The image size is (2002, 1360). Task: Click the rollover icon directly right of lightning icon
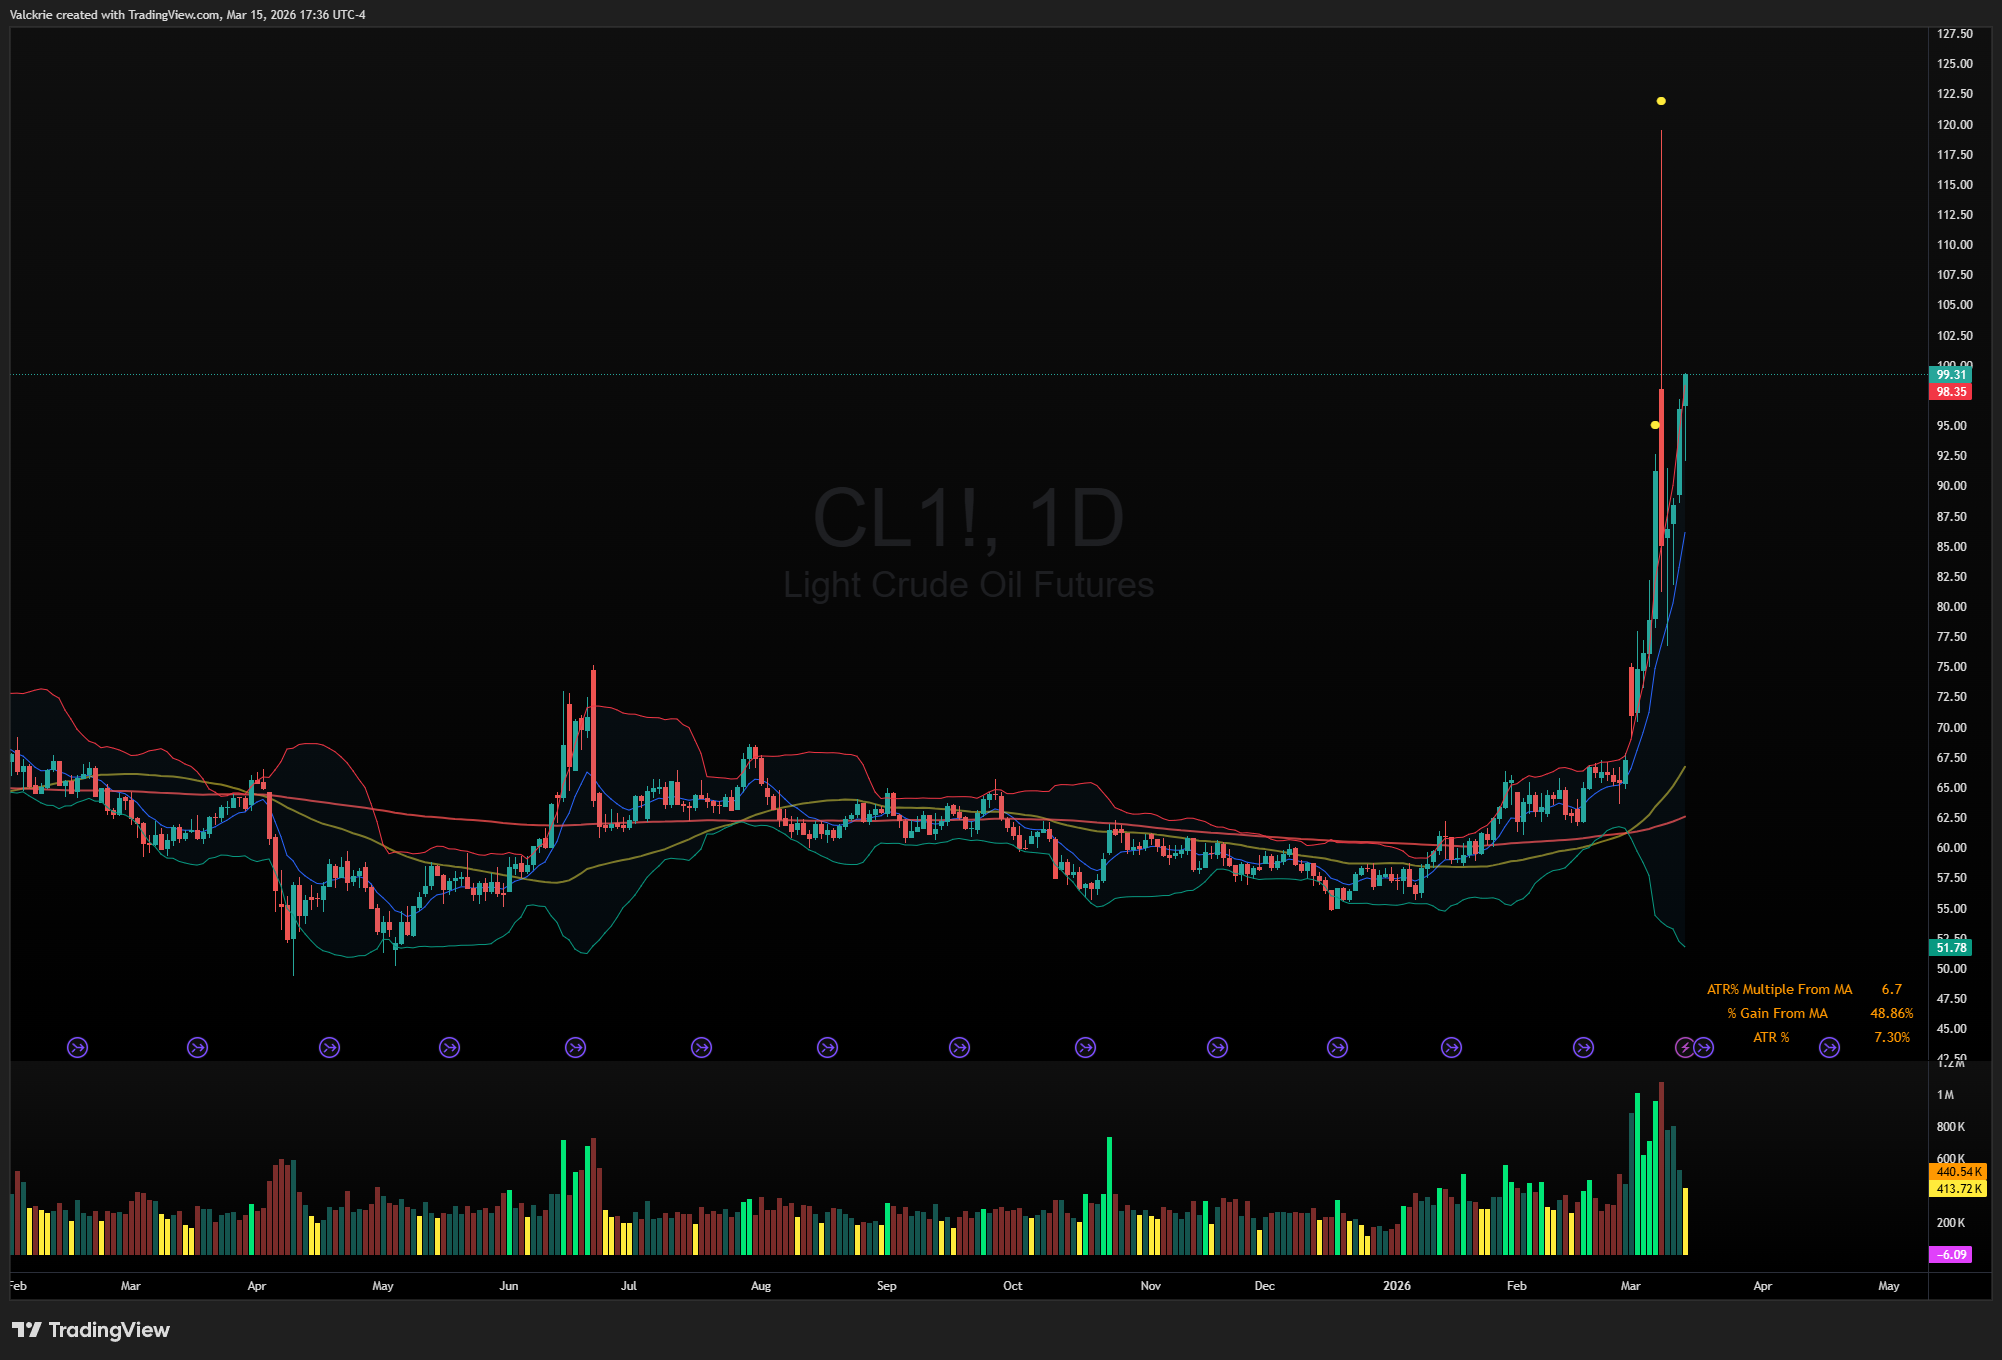[x=1704, y=1047]
